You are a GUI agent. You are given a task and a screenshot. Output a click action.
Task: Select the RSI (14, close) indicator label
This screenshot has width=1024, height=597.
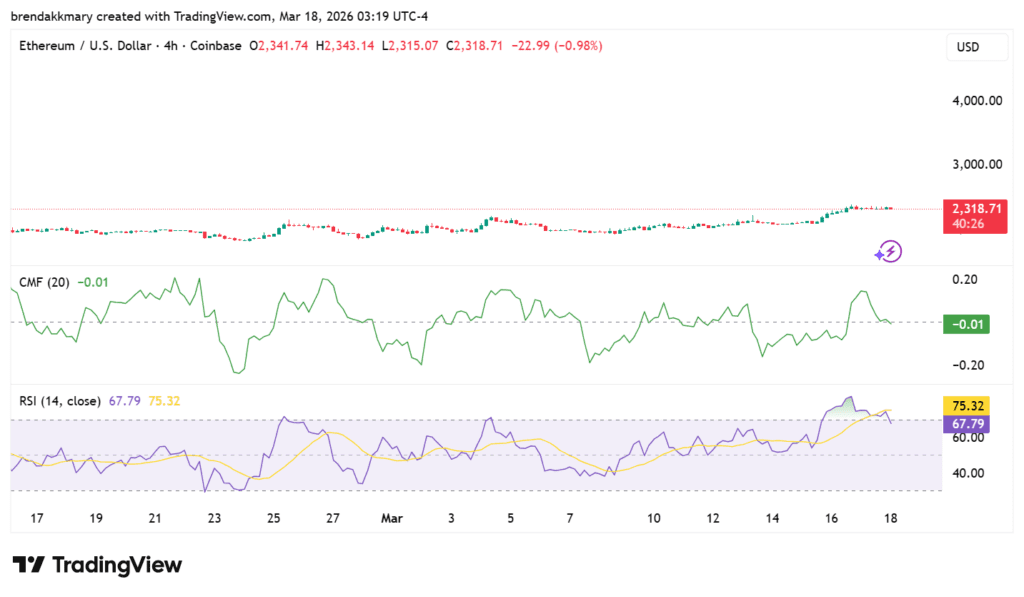pyautogui.click(x=60, y=401)
